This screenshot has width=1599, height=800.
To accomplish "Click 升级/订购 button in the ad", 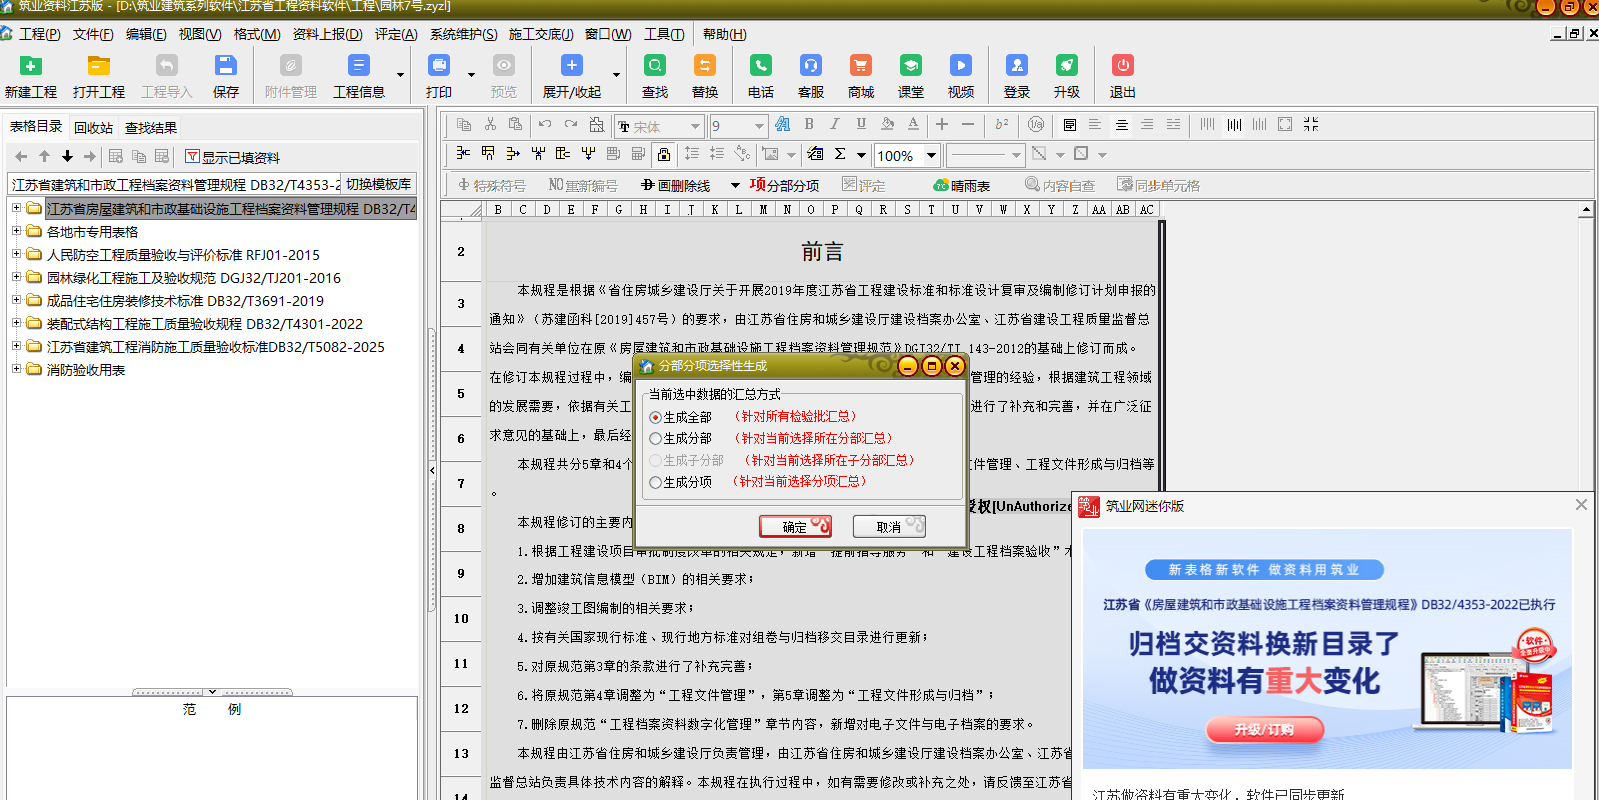I will (x=1264, y=730).
